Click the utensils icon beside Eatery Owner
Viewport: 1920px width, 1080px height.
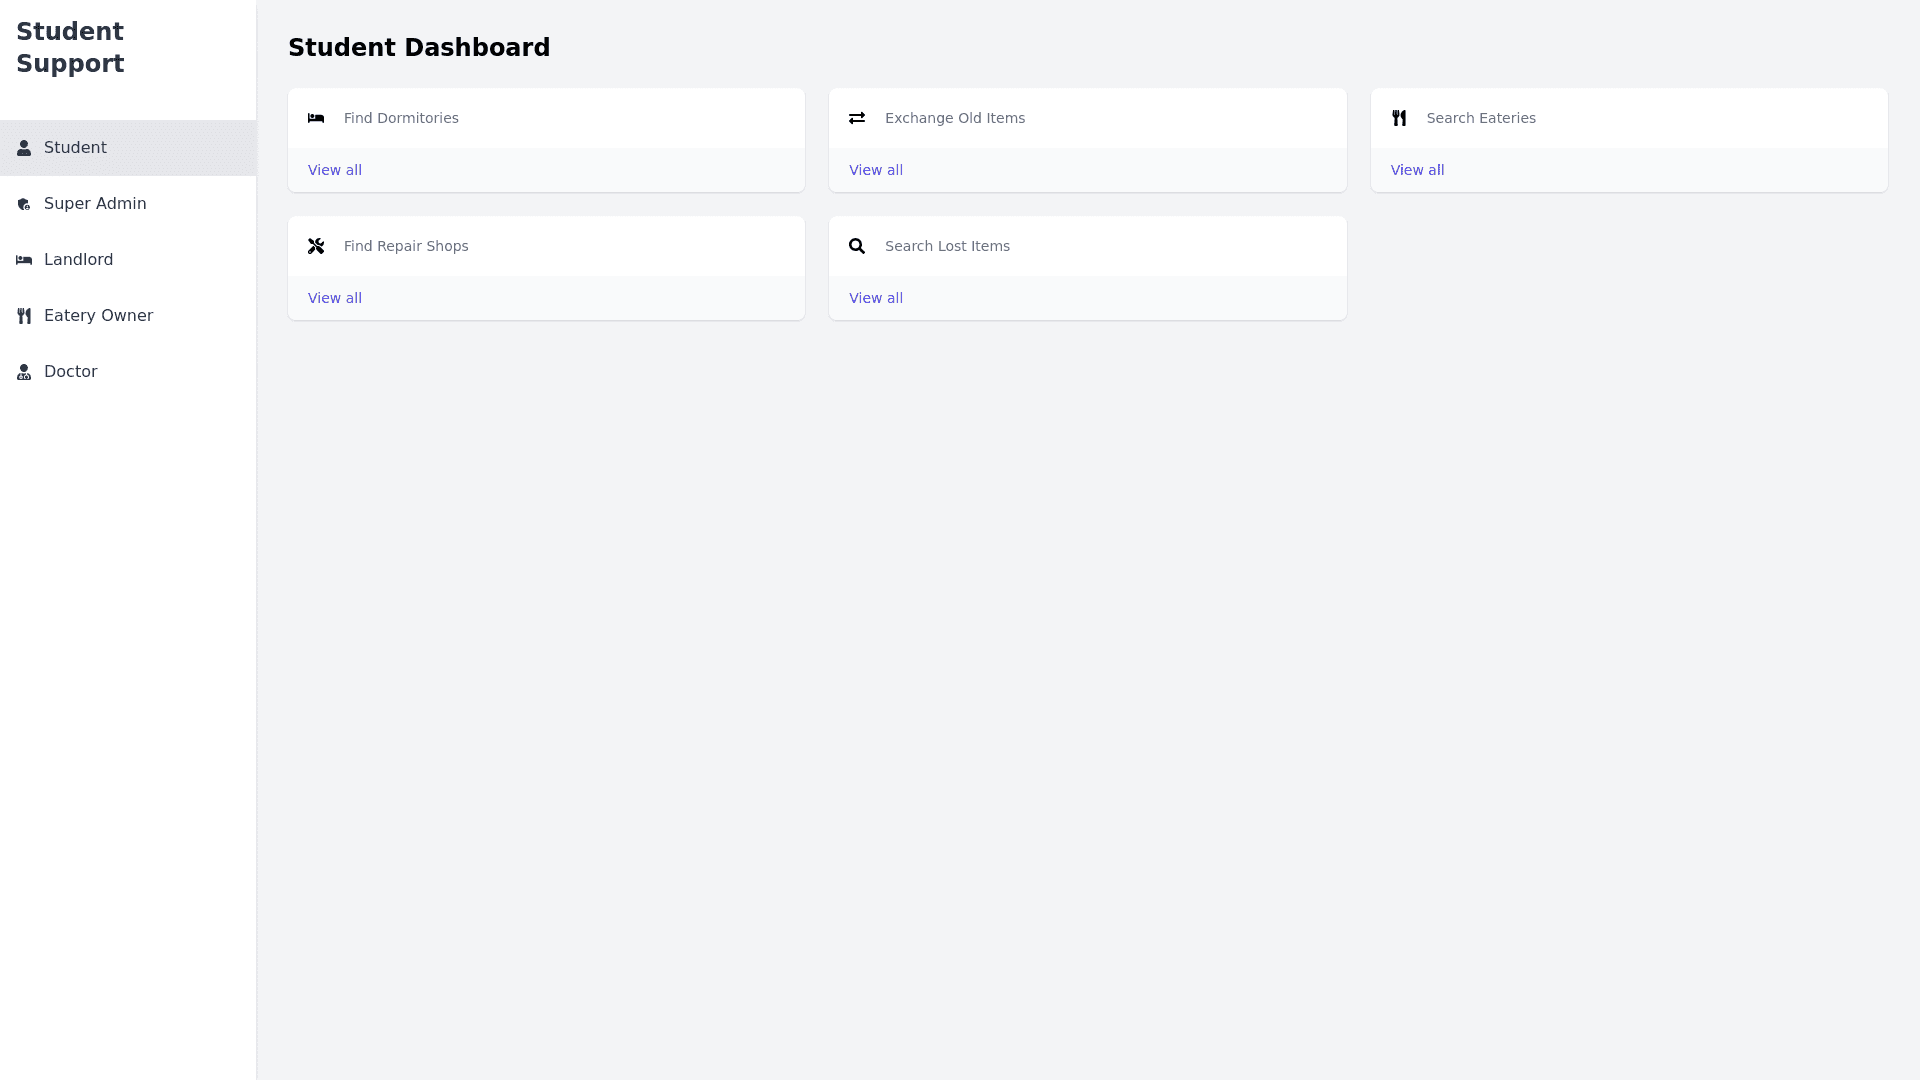[24, 316]
